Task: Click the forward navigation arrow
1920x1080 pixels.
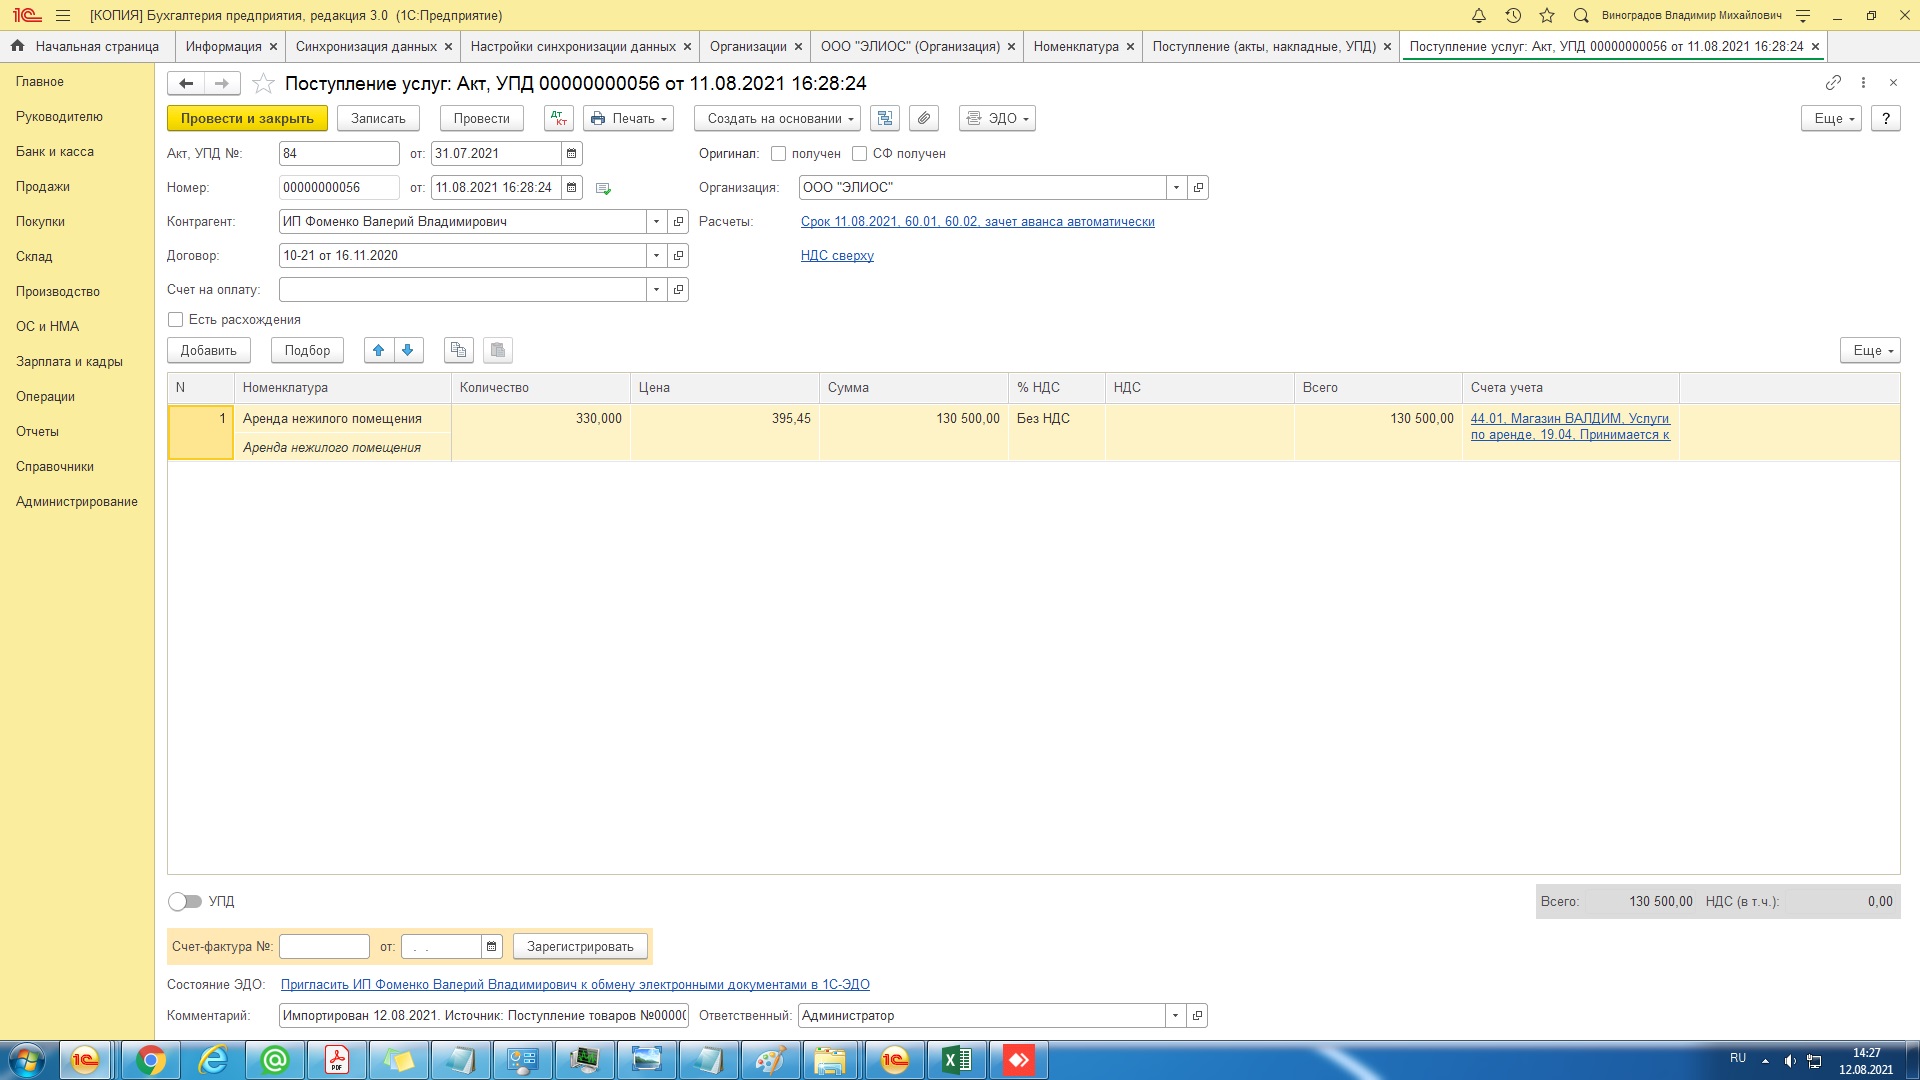Action: coord(222,84)
